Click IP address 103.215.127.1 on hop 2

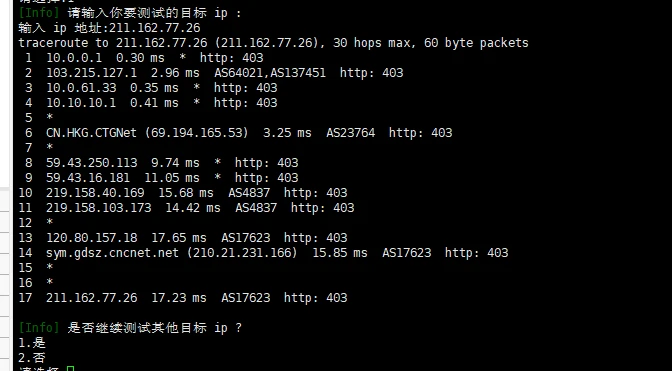coord(91,73)
